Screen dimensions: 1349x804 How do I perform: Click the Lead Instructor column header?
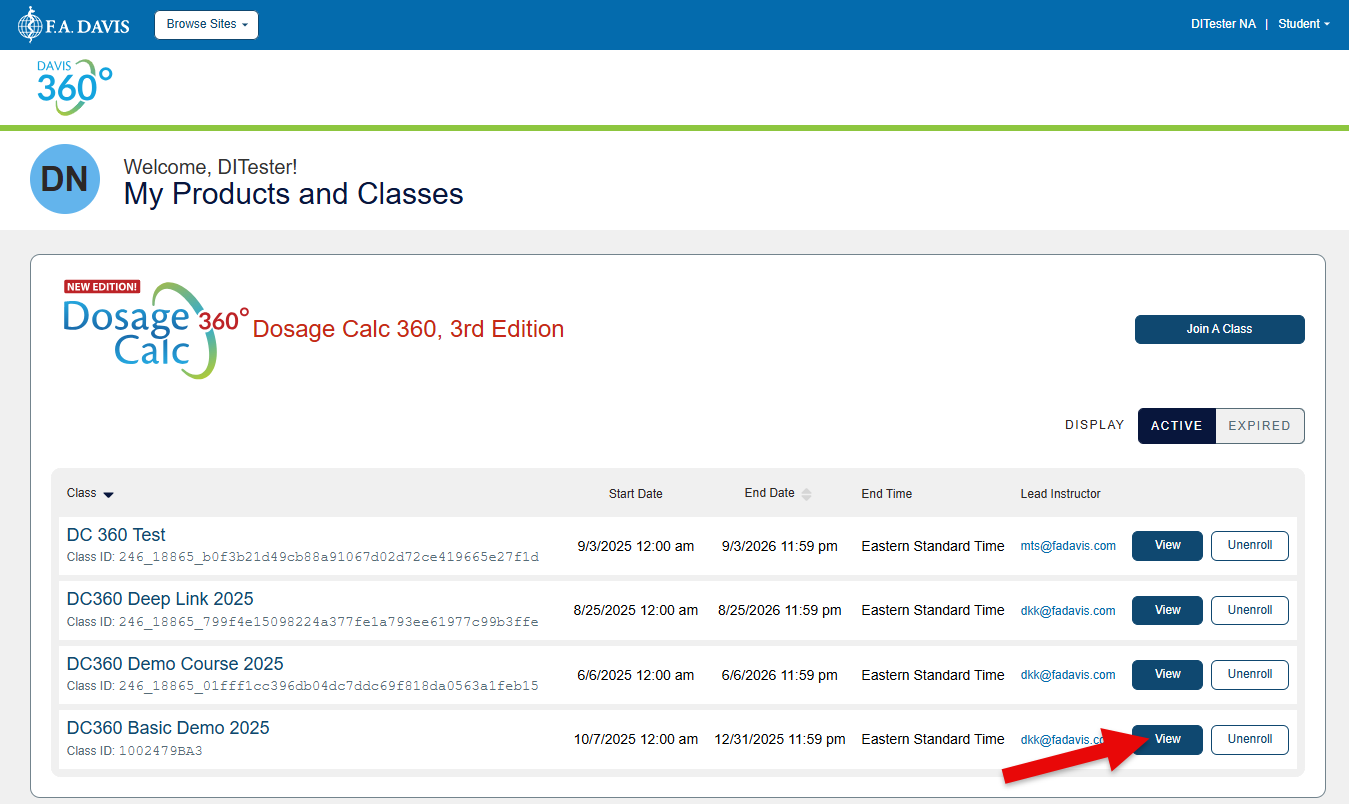tap(1060, 494)
